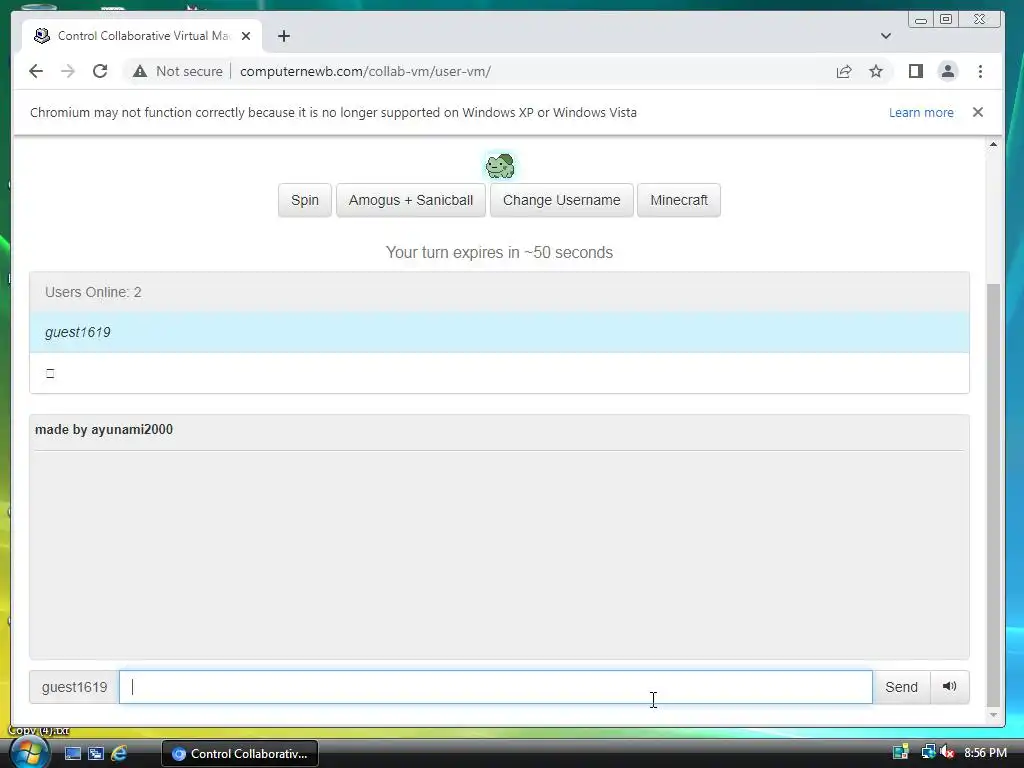Launch Internet Explorer from quick launch
This screenshot has height=768, width=1024.
click(119, 754)
